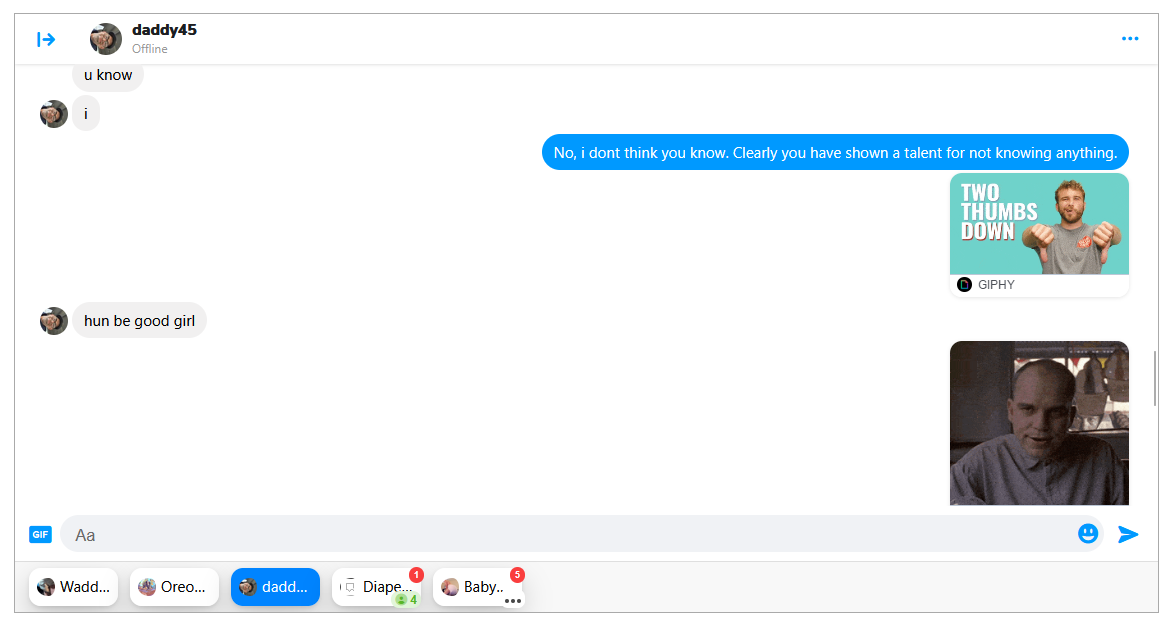Open the daddy45 username in header
1170x624 pixels.
[x=164, y=30]
